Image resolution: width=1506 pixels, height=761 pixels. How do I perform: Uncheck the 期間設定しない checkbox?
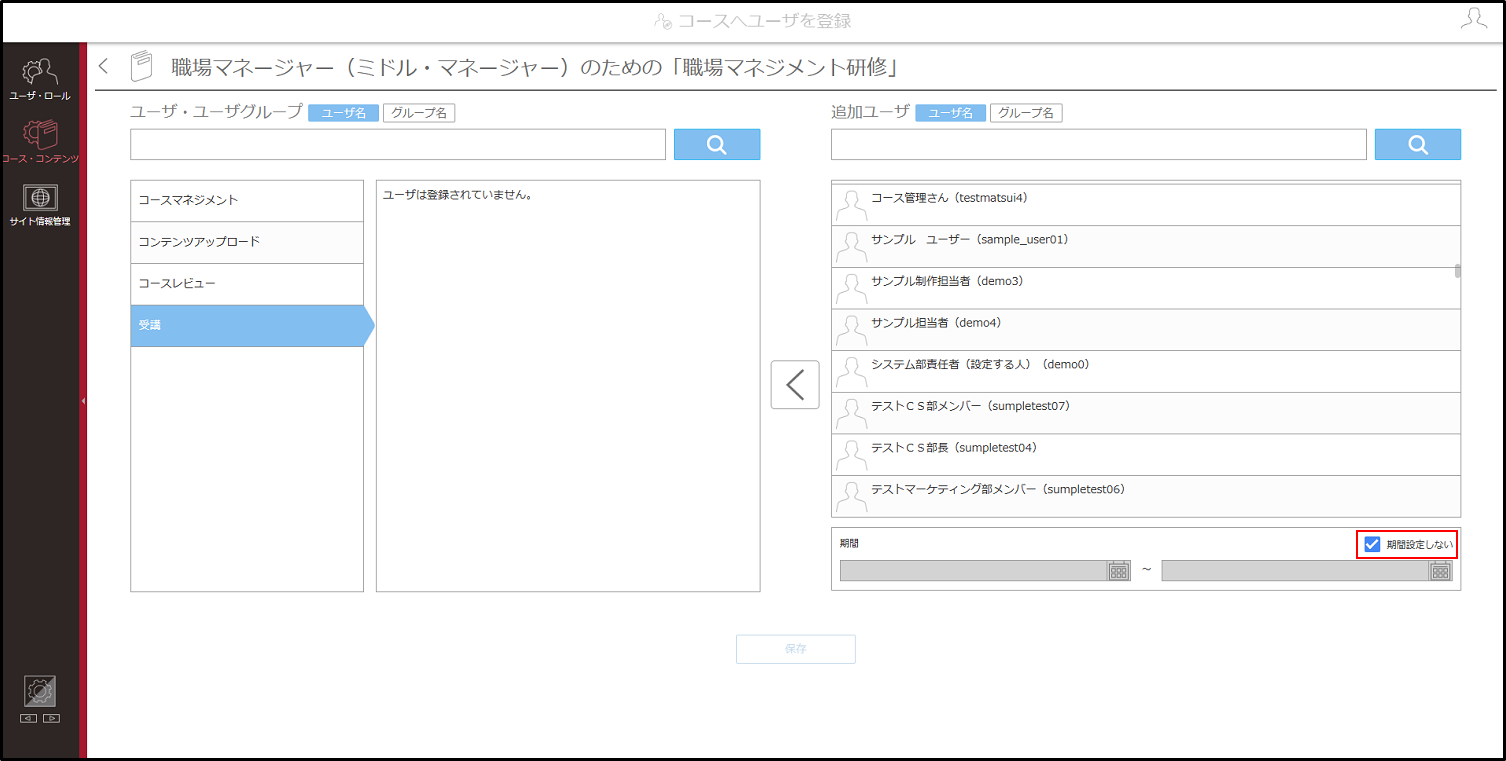[1372, 545]
